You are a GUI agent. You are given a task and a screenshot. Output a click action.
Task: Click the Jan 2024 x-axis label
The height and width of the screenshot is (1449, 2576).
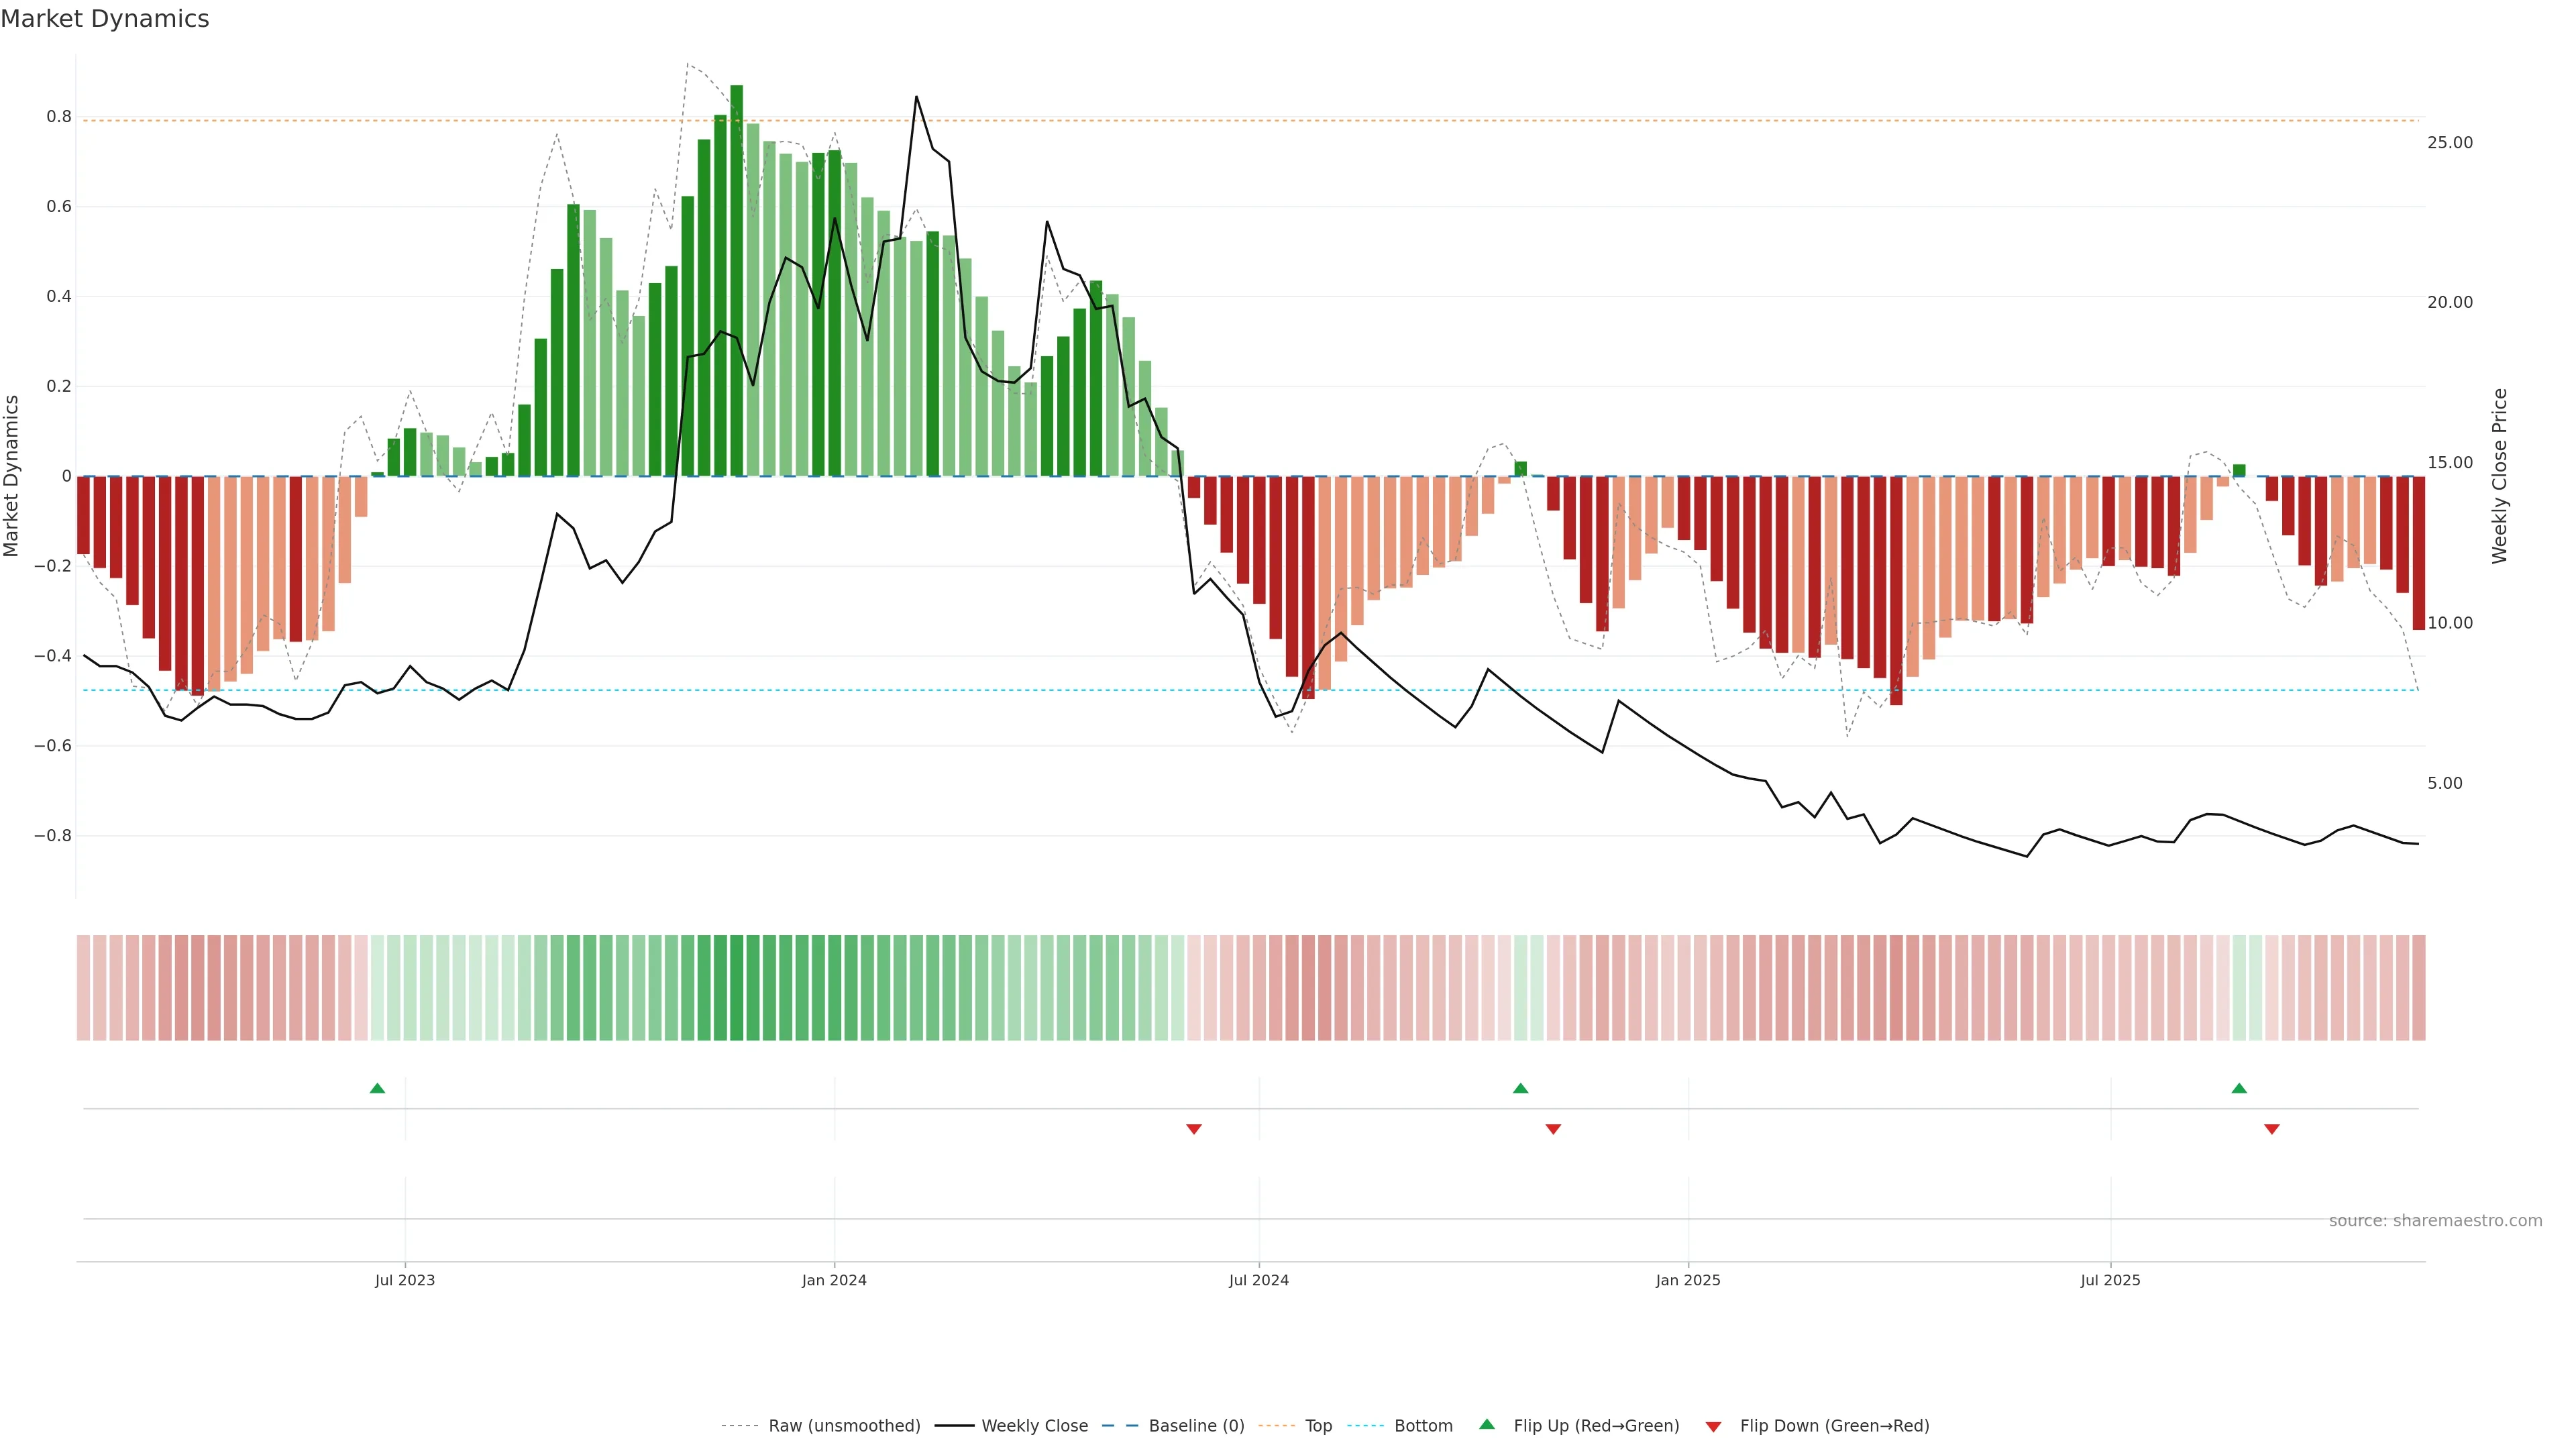pyautogui.click(x=834, y=1280)
